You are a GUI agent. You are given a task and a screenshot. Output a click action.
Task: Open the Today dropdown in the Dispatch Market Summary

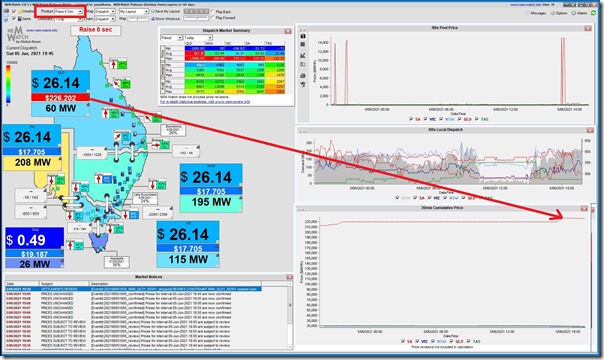(x=198, y=37)
